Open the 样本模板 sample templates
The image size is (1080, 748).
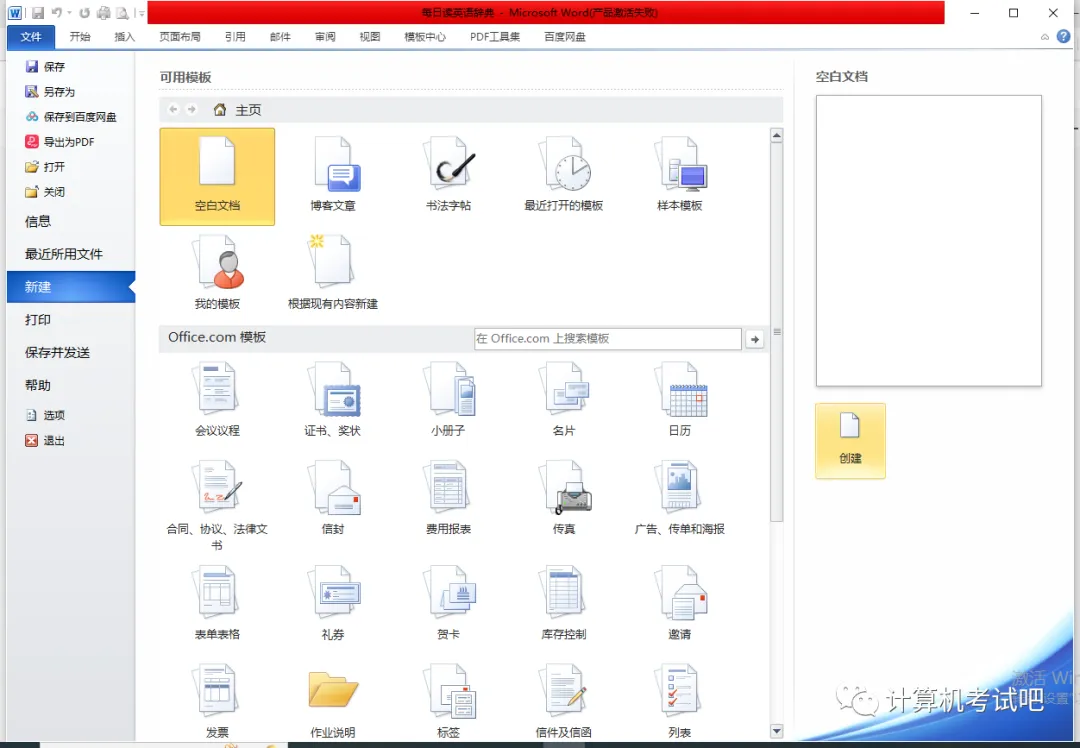(x=679, y=175)
